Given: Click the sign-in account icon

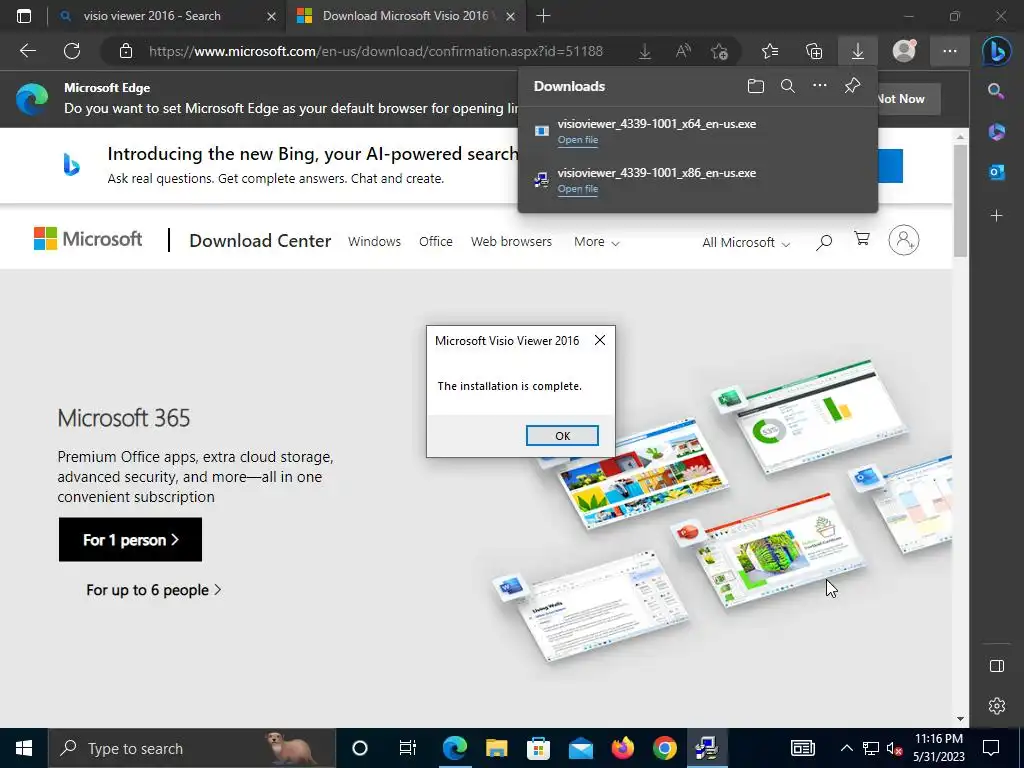Looking at the screenshot, I should [904, 240].
